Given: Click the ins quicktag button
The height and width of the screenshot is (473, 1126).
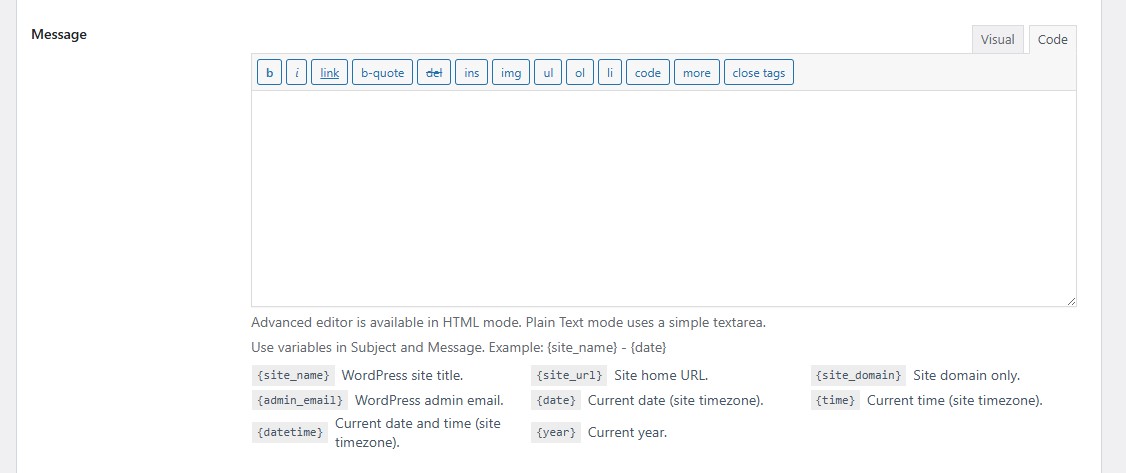Looking at the screenshot, I should [x=471, y=73].
